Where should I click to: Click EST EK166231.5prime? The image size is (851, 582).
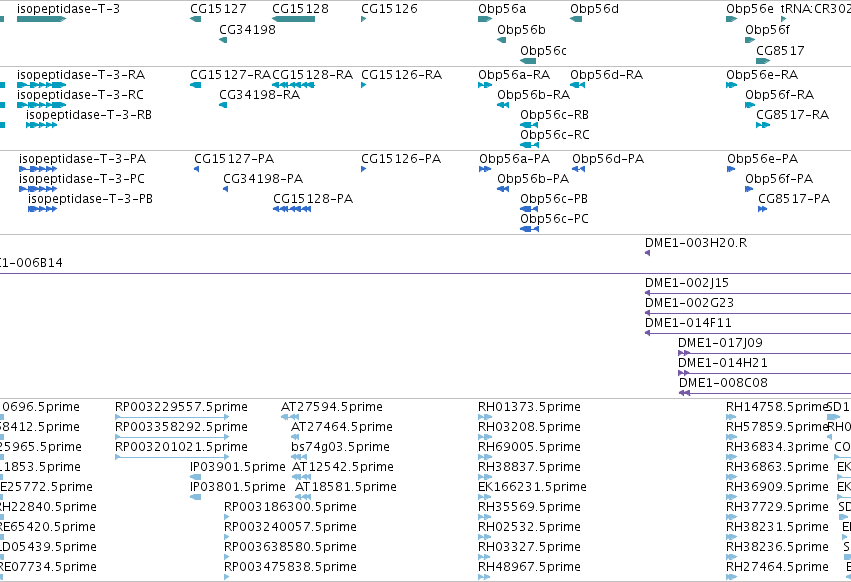click(532, 488)
